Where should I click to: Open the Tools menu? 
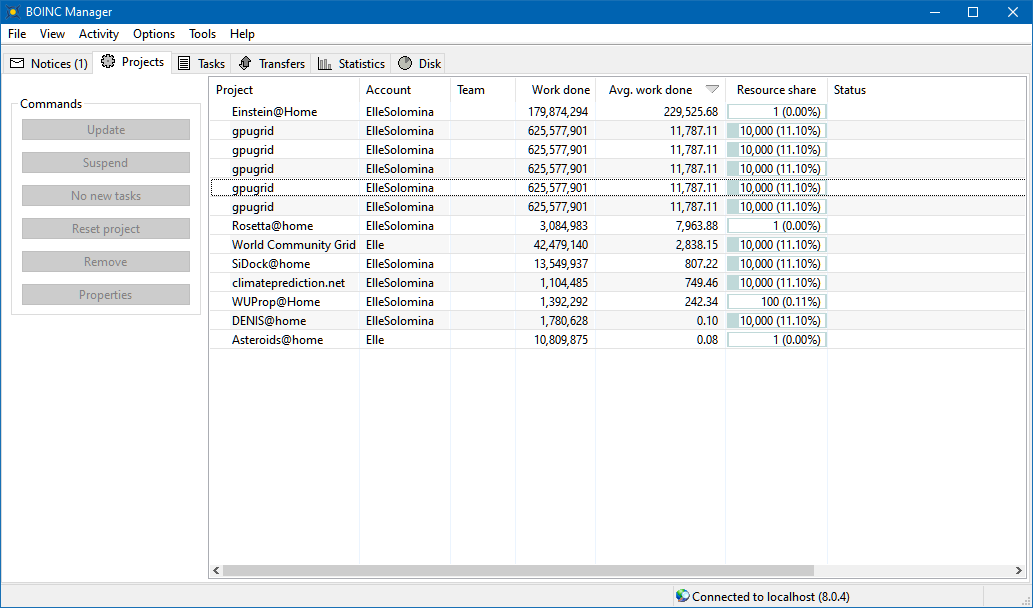pos(202,34)
